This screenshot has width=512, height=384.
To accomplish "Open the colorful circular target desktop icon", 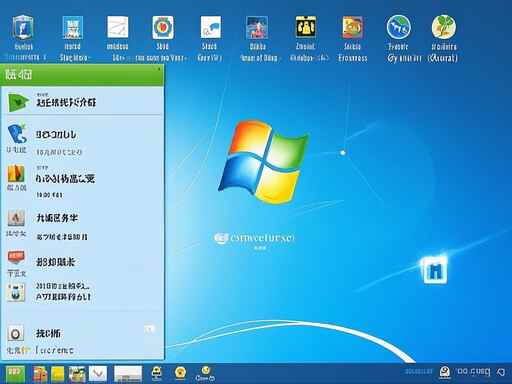I will 163,27.
